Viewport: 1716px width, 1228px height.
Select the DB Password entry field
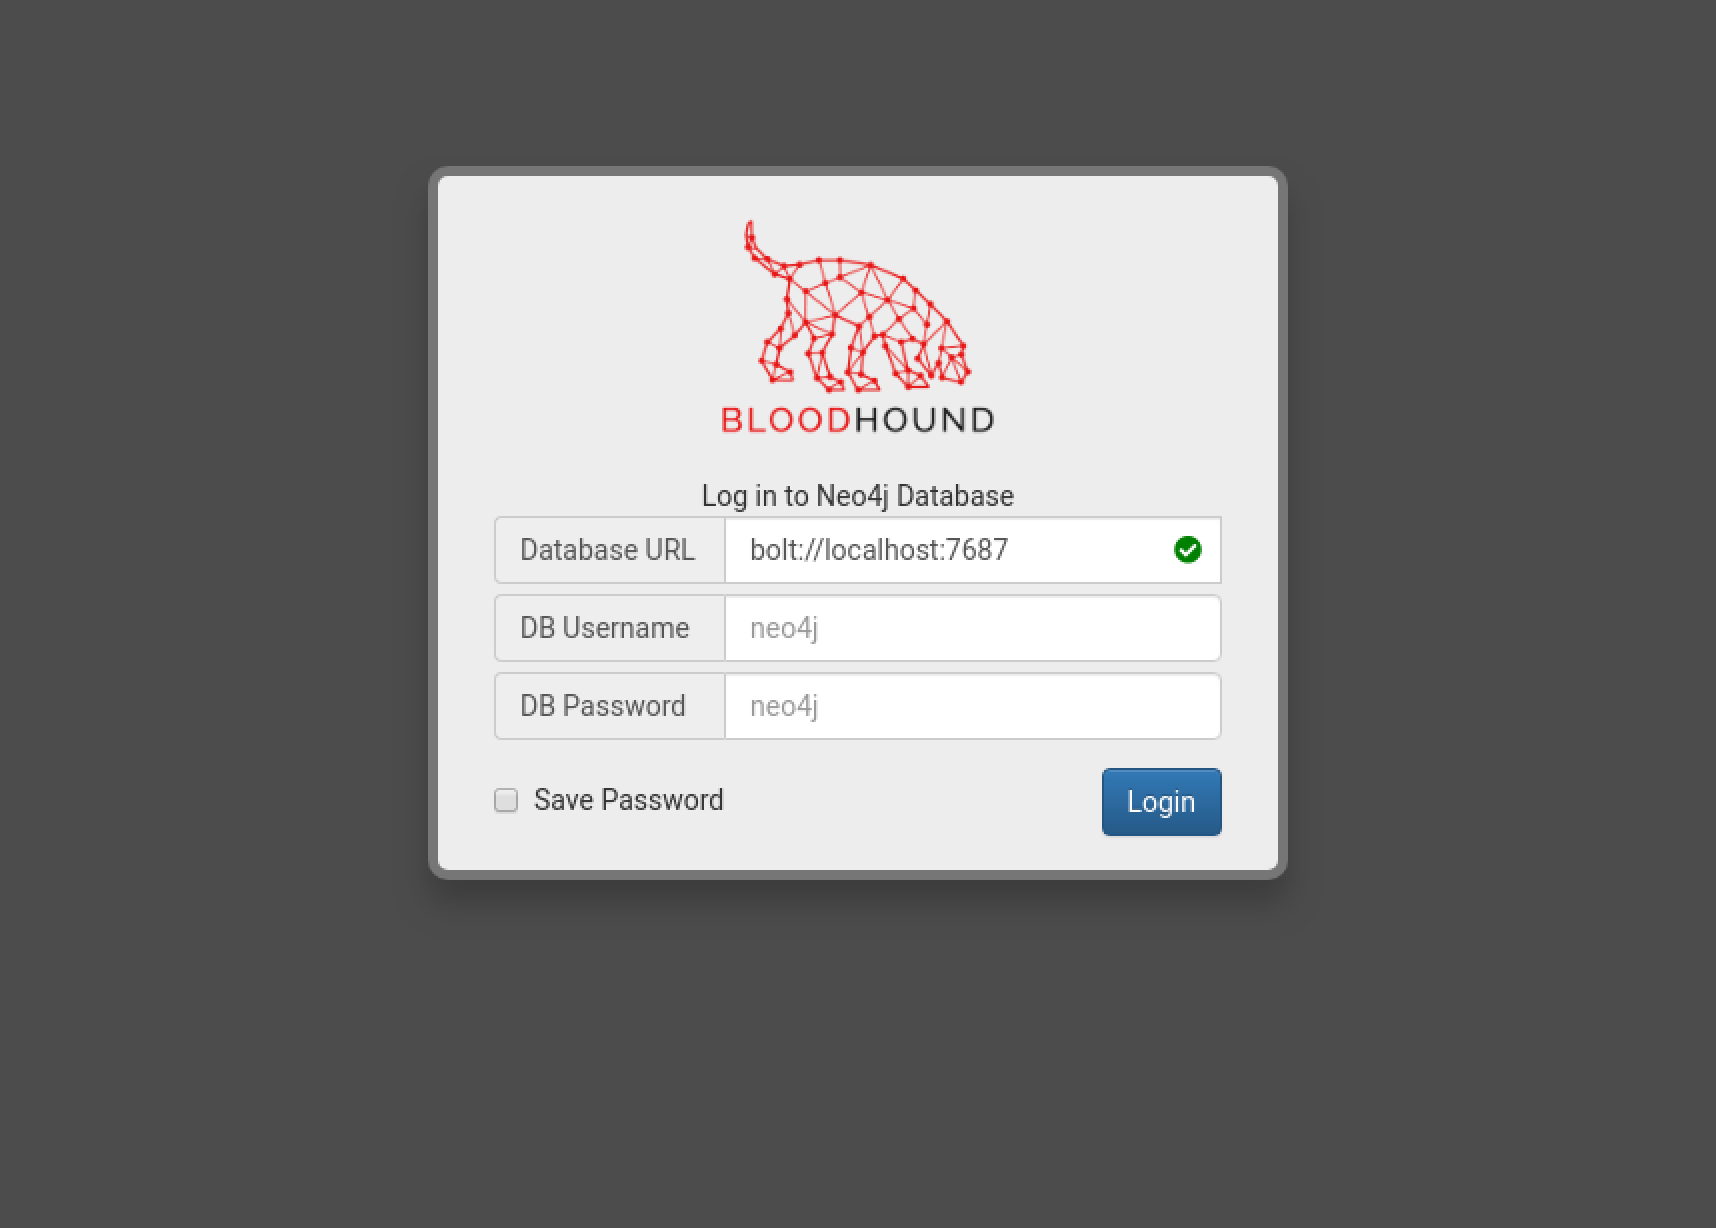coord(970,706)
